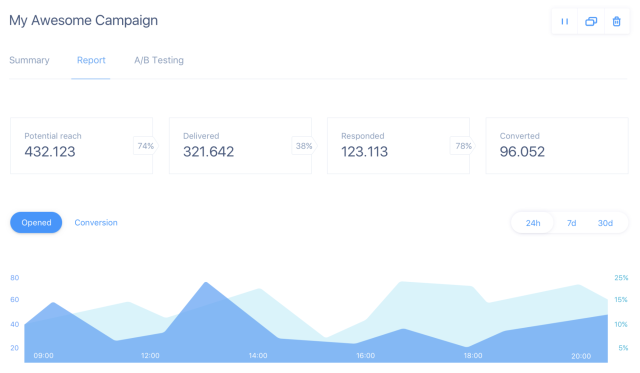
Task: Click the 20:00 chart axis label
Action: (581, 356)
